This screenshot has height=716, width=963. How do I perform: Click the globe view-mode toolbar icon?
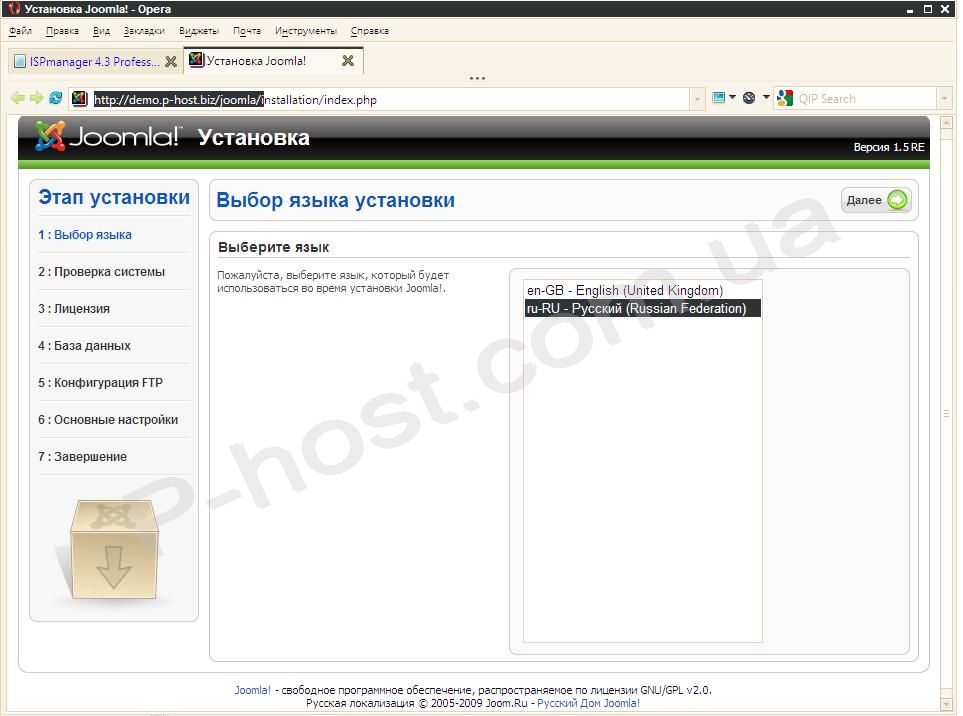click(749, 98)
